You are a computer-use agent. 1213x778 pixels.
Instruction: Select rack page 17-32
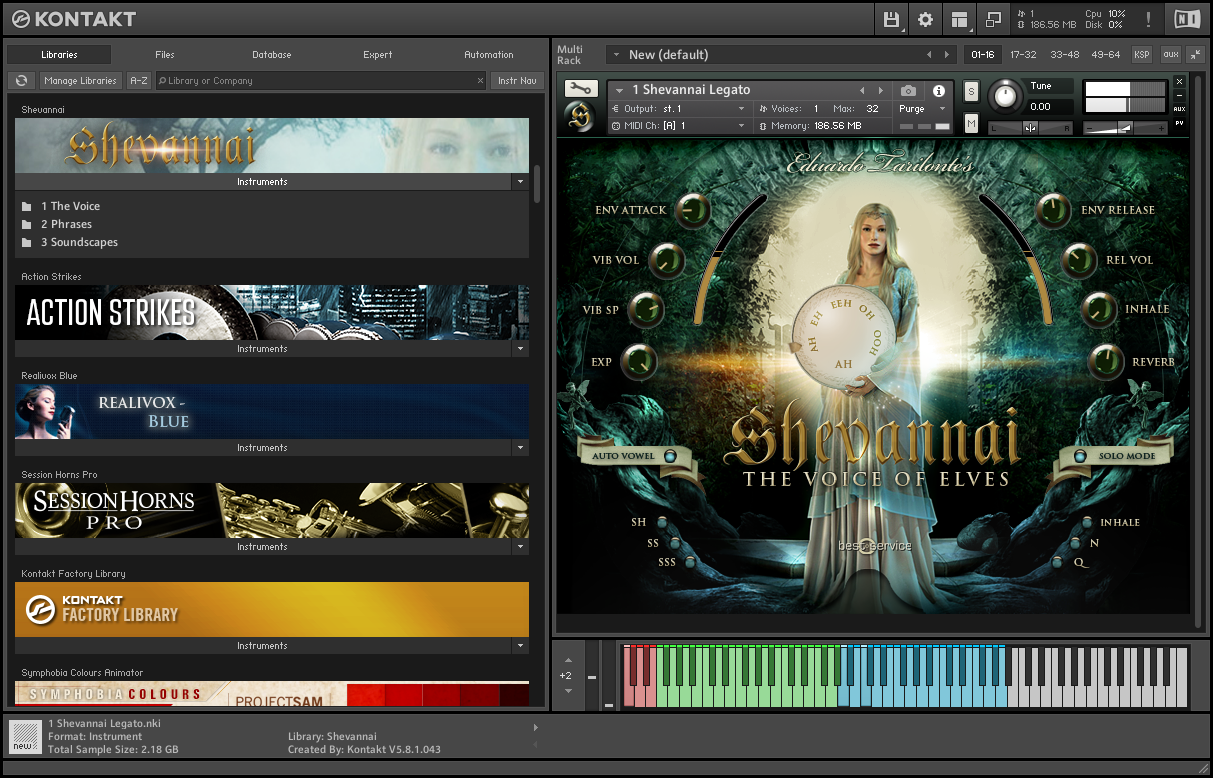coord(1023,54)
